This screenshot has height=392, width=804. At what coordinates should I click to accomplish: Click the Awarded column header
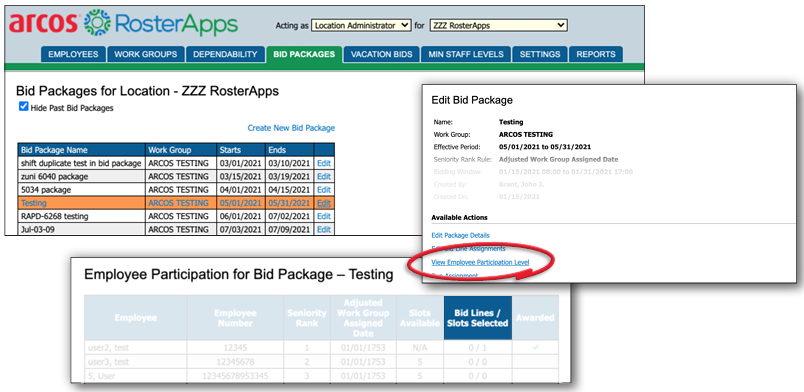tap(535, 318)
